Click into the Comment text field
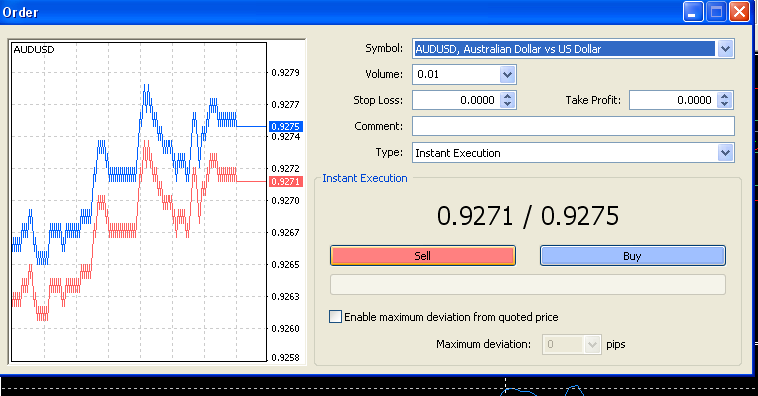 (x=573, y=126)
